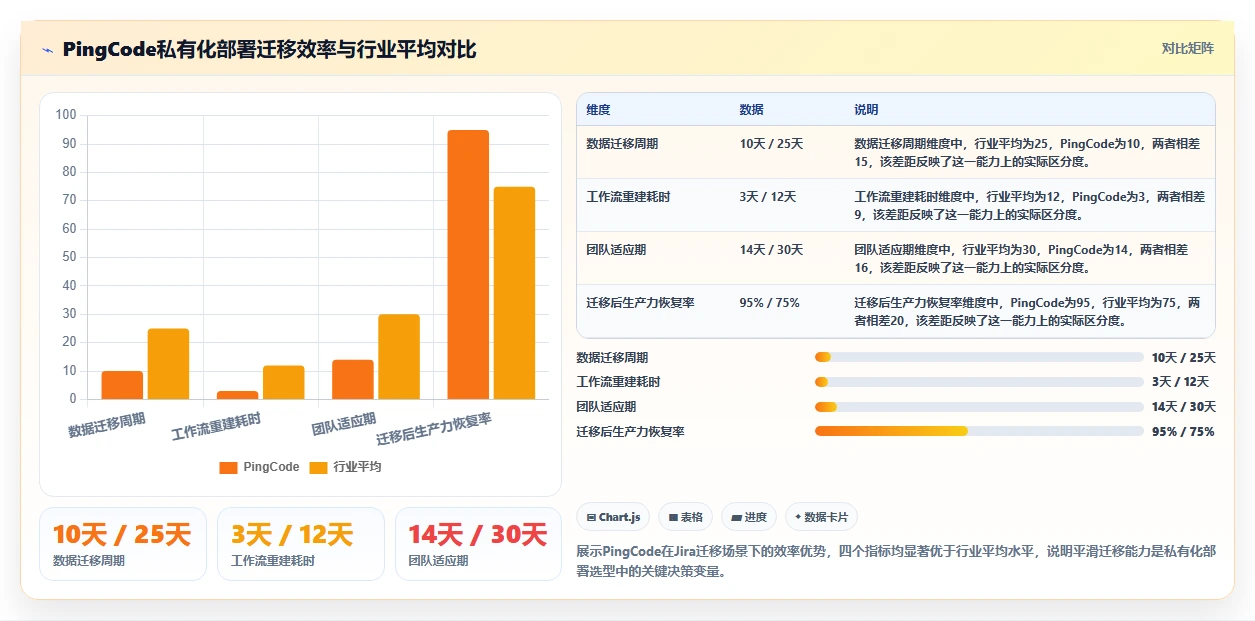The image size is (1255, 621).
Task: Click the PingCode bar for 迁移后生产力恢复率
Action: [468, 264]
